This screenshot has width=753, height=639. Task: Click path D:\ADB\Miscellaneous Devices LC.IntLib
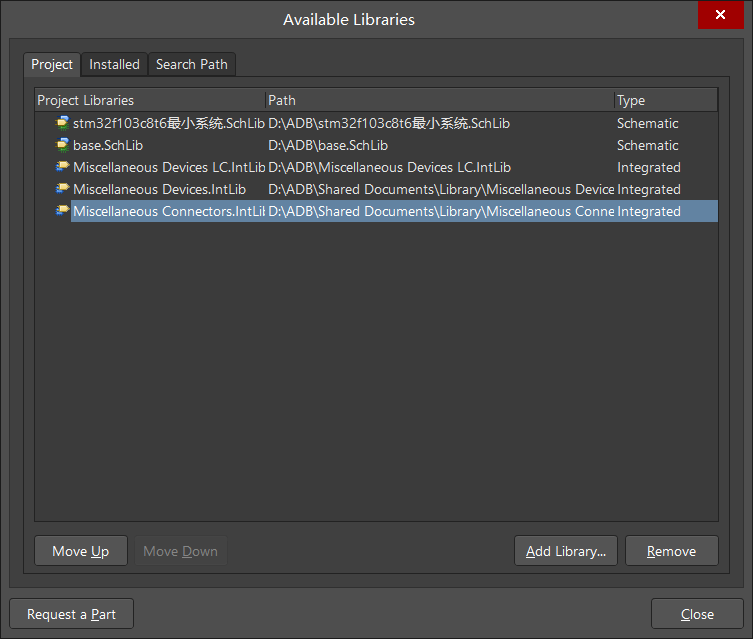[389, 167]
